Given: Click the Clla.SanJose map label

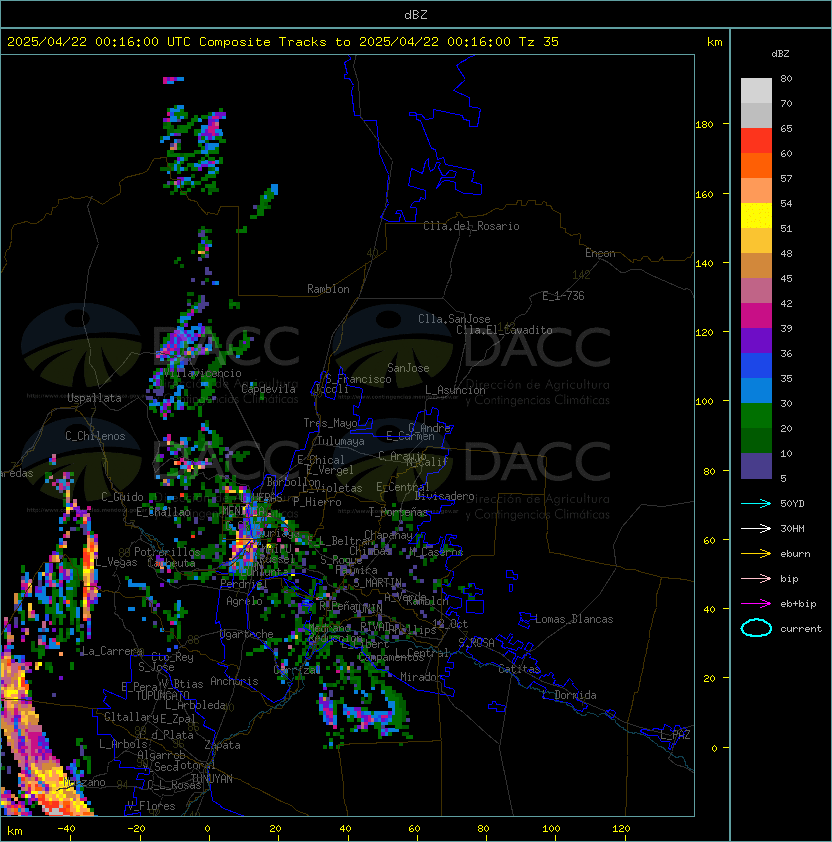Looking at the screenshot, I should tap(454, 319).
